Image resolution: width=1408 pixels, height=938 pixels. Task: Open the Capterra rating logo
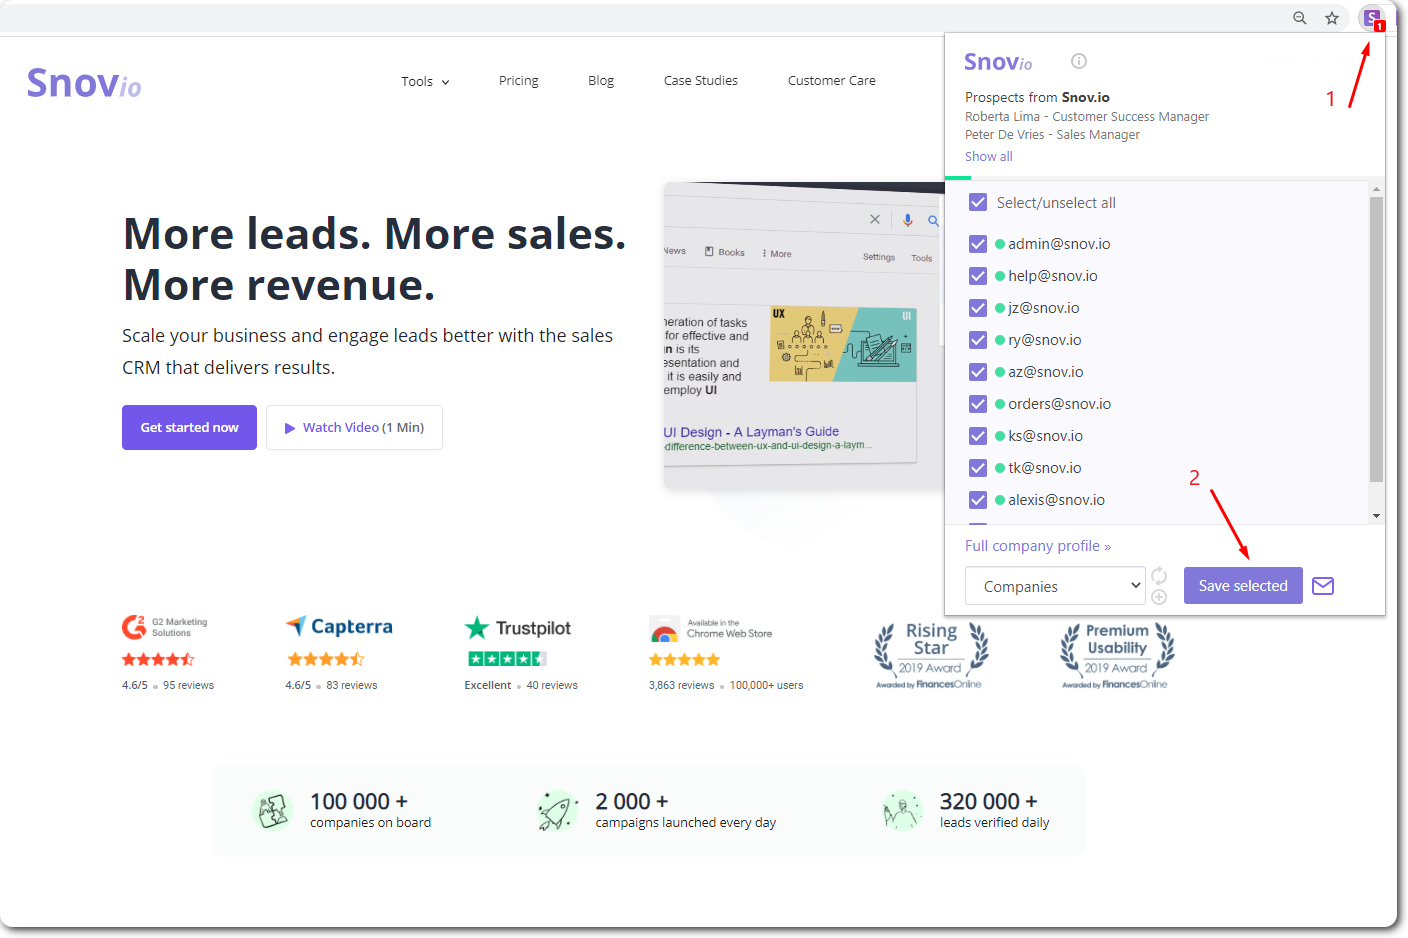coord(339,627)
